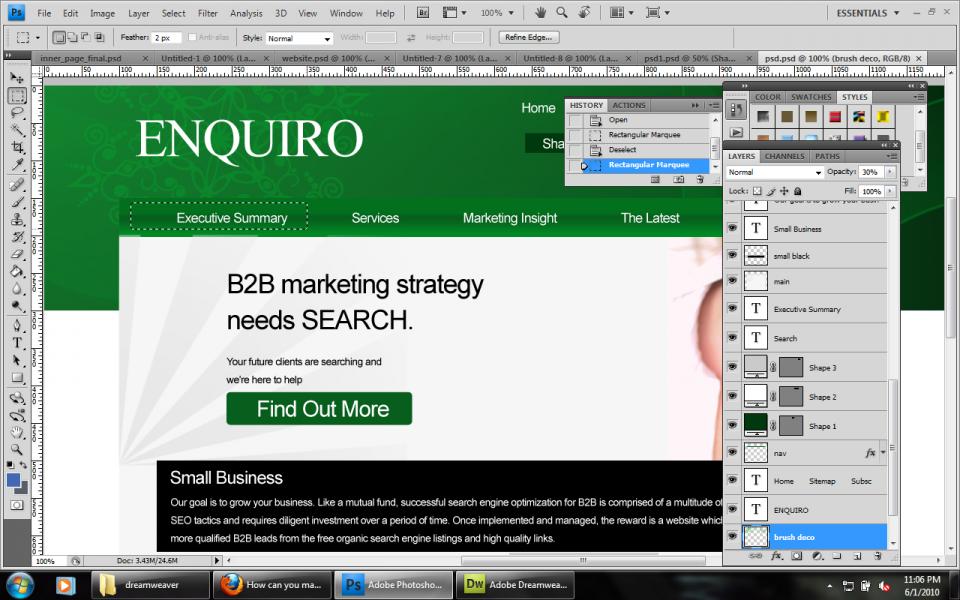Select the Lasso tool
Viewport: 960px width, 600px height.
(17, 113)
